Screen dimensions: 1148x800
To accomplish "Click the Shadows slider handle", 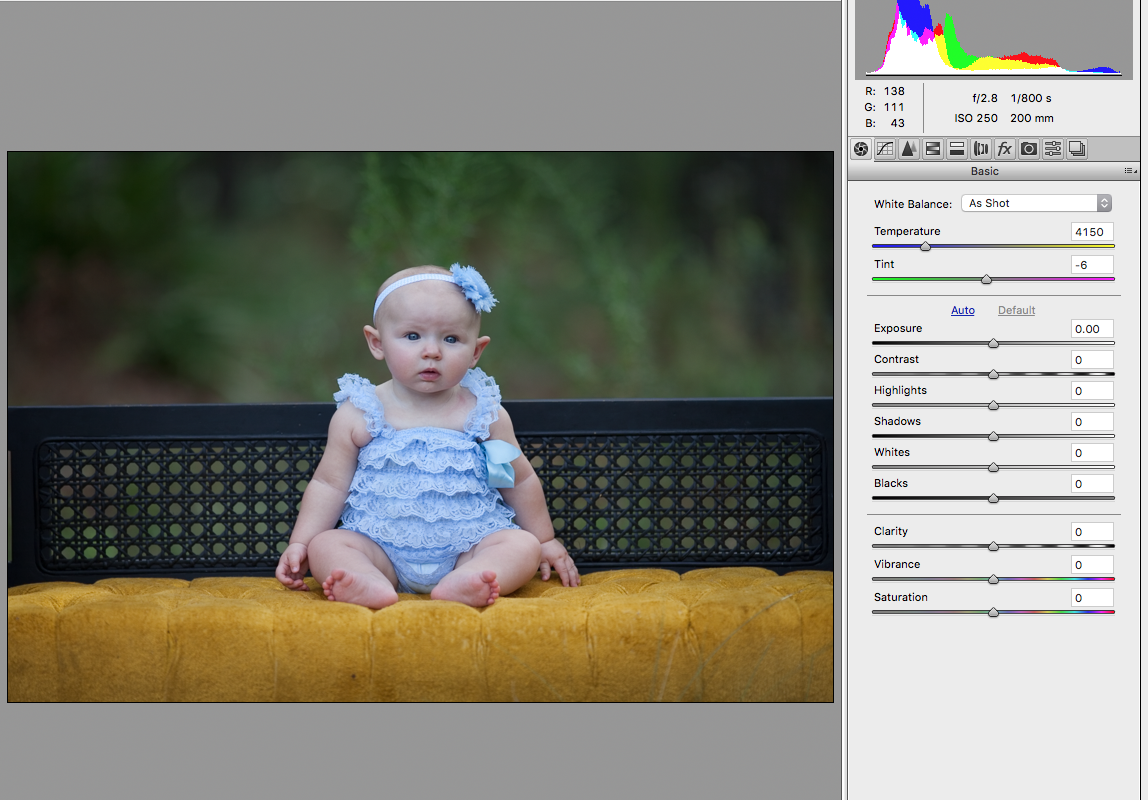I will (994, 437).
